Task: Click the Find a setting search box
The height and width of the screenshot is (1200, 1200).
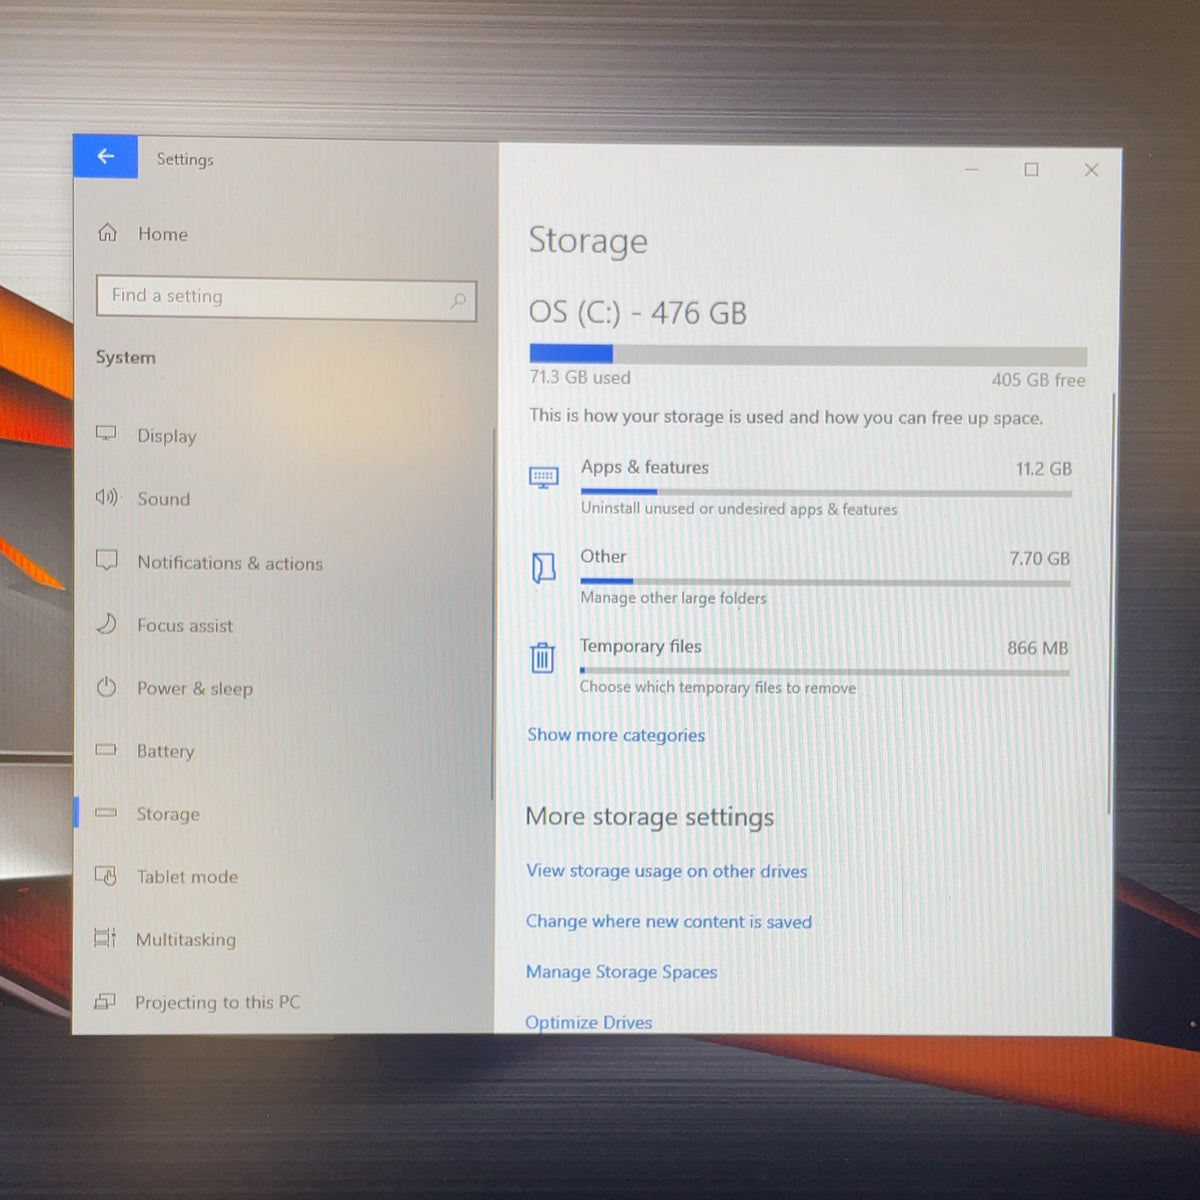Action: 286,298
